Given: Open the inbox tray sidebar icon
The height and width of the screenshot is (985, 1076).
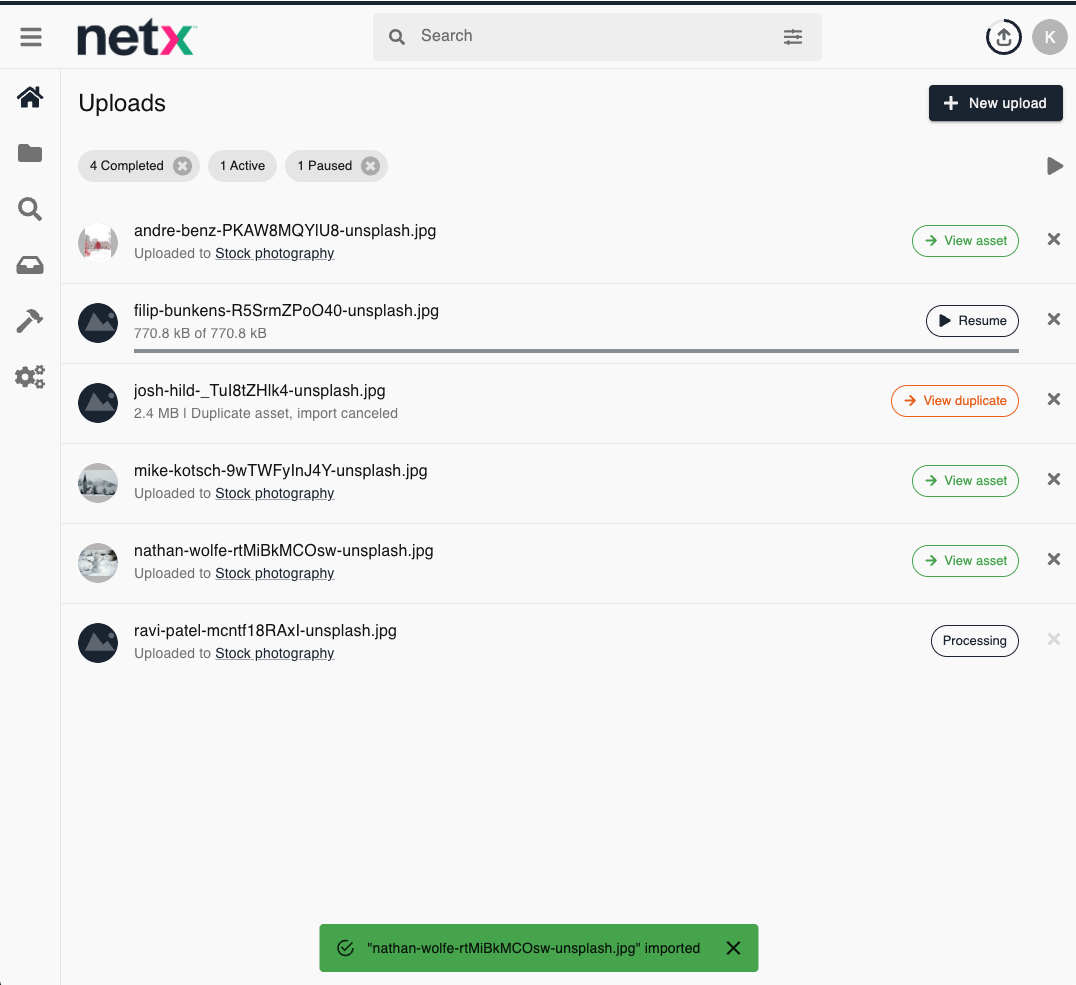Looking at the screenshot, I should tap(30, 265).
